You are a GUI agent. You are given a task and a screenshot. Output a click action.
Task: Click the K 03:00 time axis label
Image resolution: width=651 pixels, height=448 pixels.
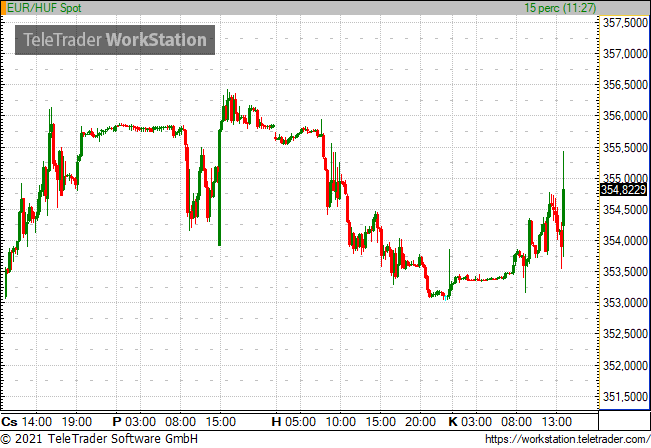click(x=470, y=422)
